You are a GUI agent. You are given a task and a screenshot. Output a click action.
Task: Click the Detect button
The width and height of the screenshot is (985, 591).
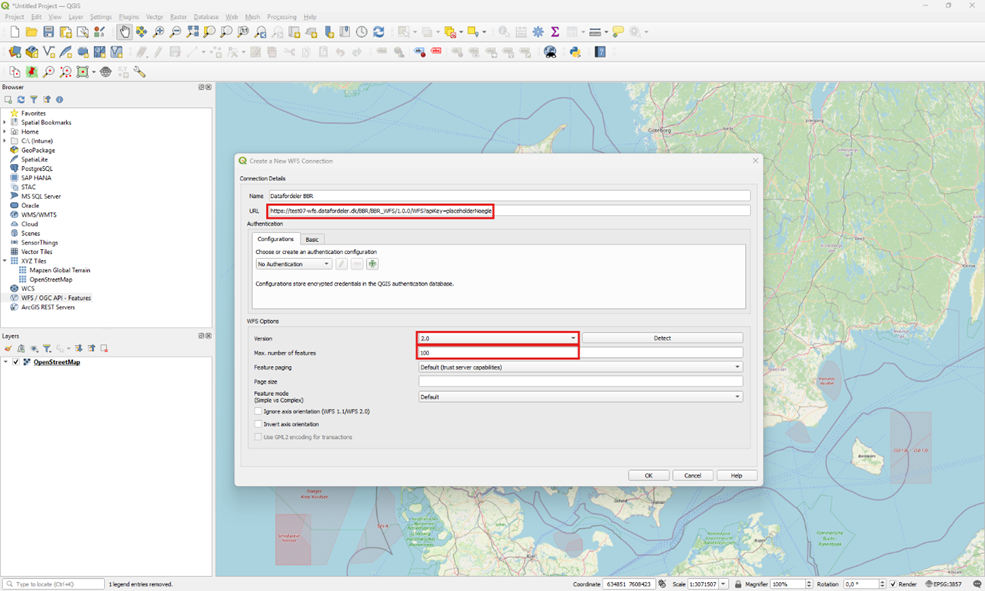coord(662,338)
